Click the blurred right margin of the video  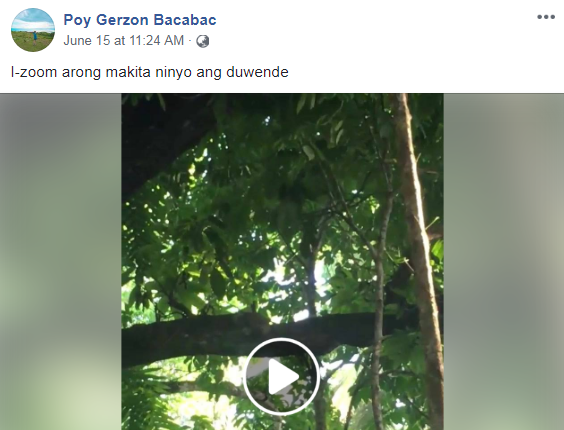pos(504,262)
